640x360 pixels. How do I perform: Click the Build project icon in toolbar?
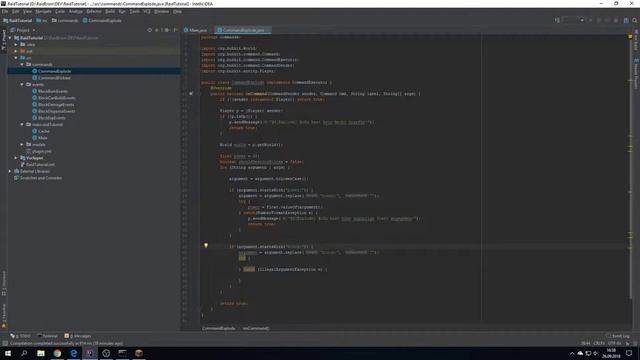[x=557, y=20]
